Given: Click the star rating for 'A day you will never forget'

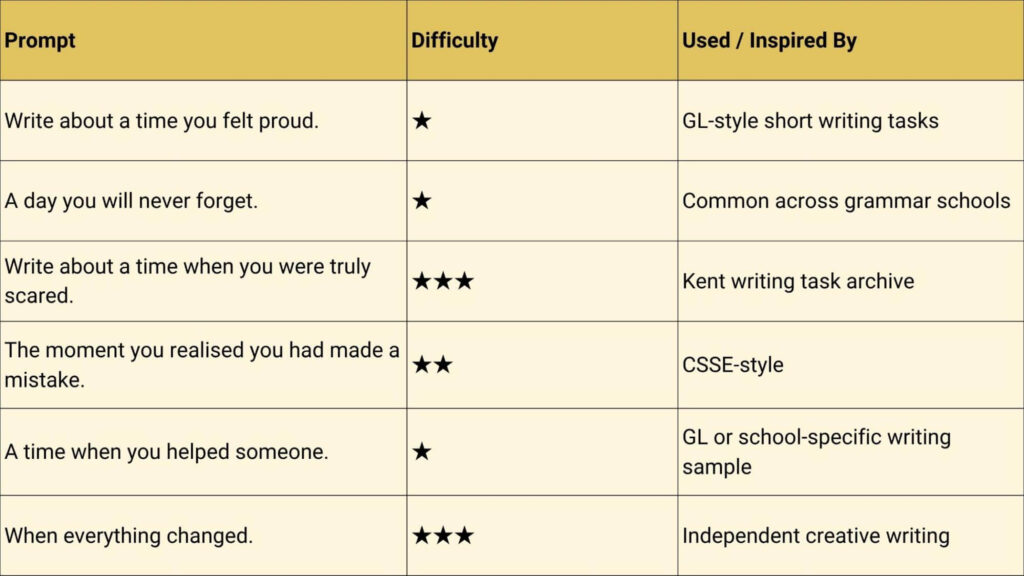Looking at the screenshot, I should click(422, 201).
